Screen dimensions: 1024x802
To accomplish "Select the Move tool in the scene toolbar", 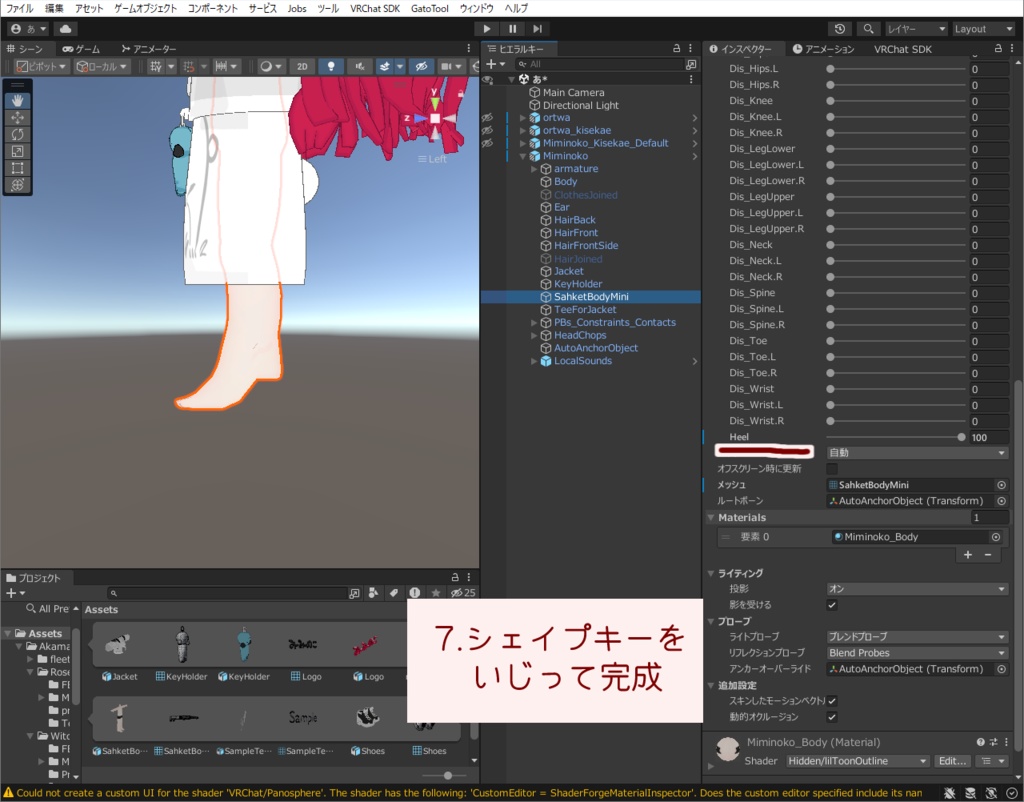I will (x=18, y=117).
